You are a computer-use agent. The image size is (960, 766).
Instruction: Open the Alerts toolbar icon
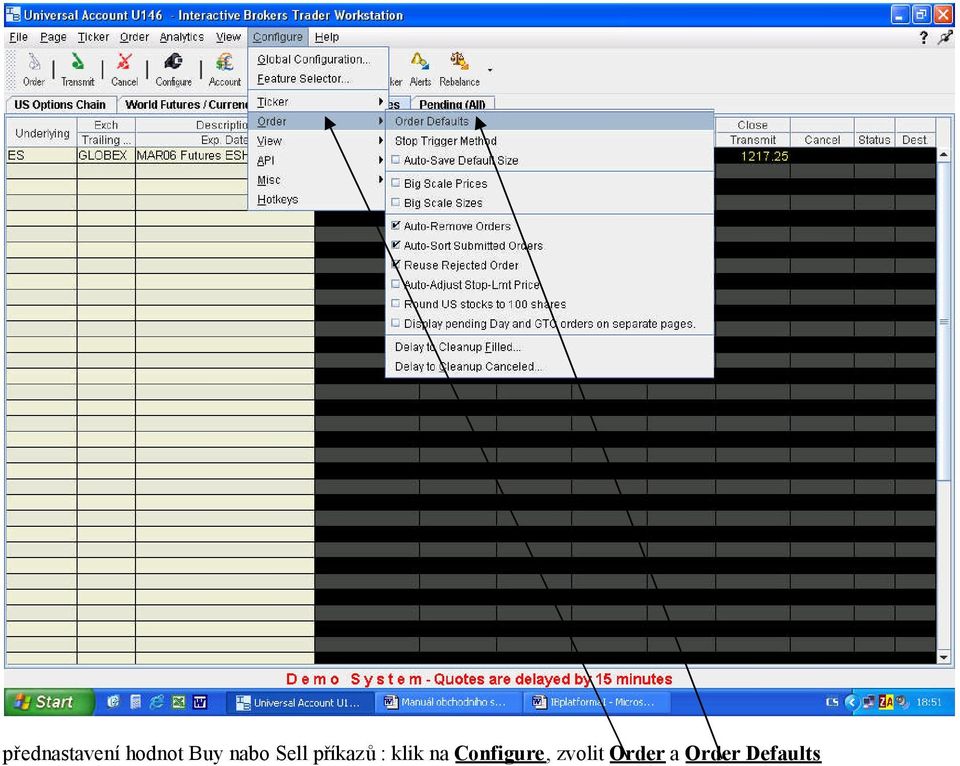[420, 69]
